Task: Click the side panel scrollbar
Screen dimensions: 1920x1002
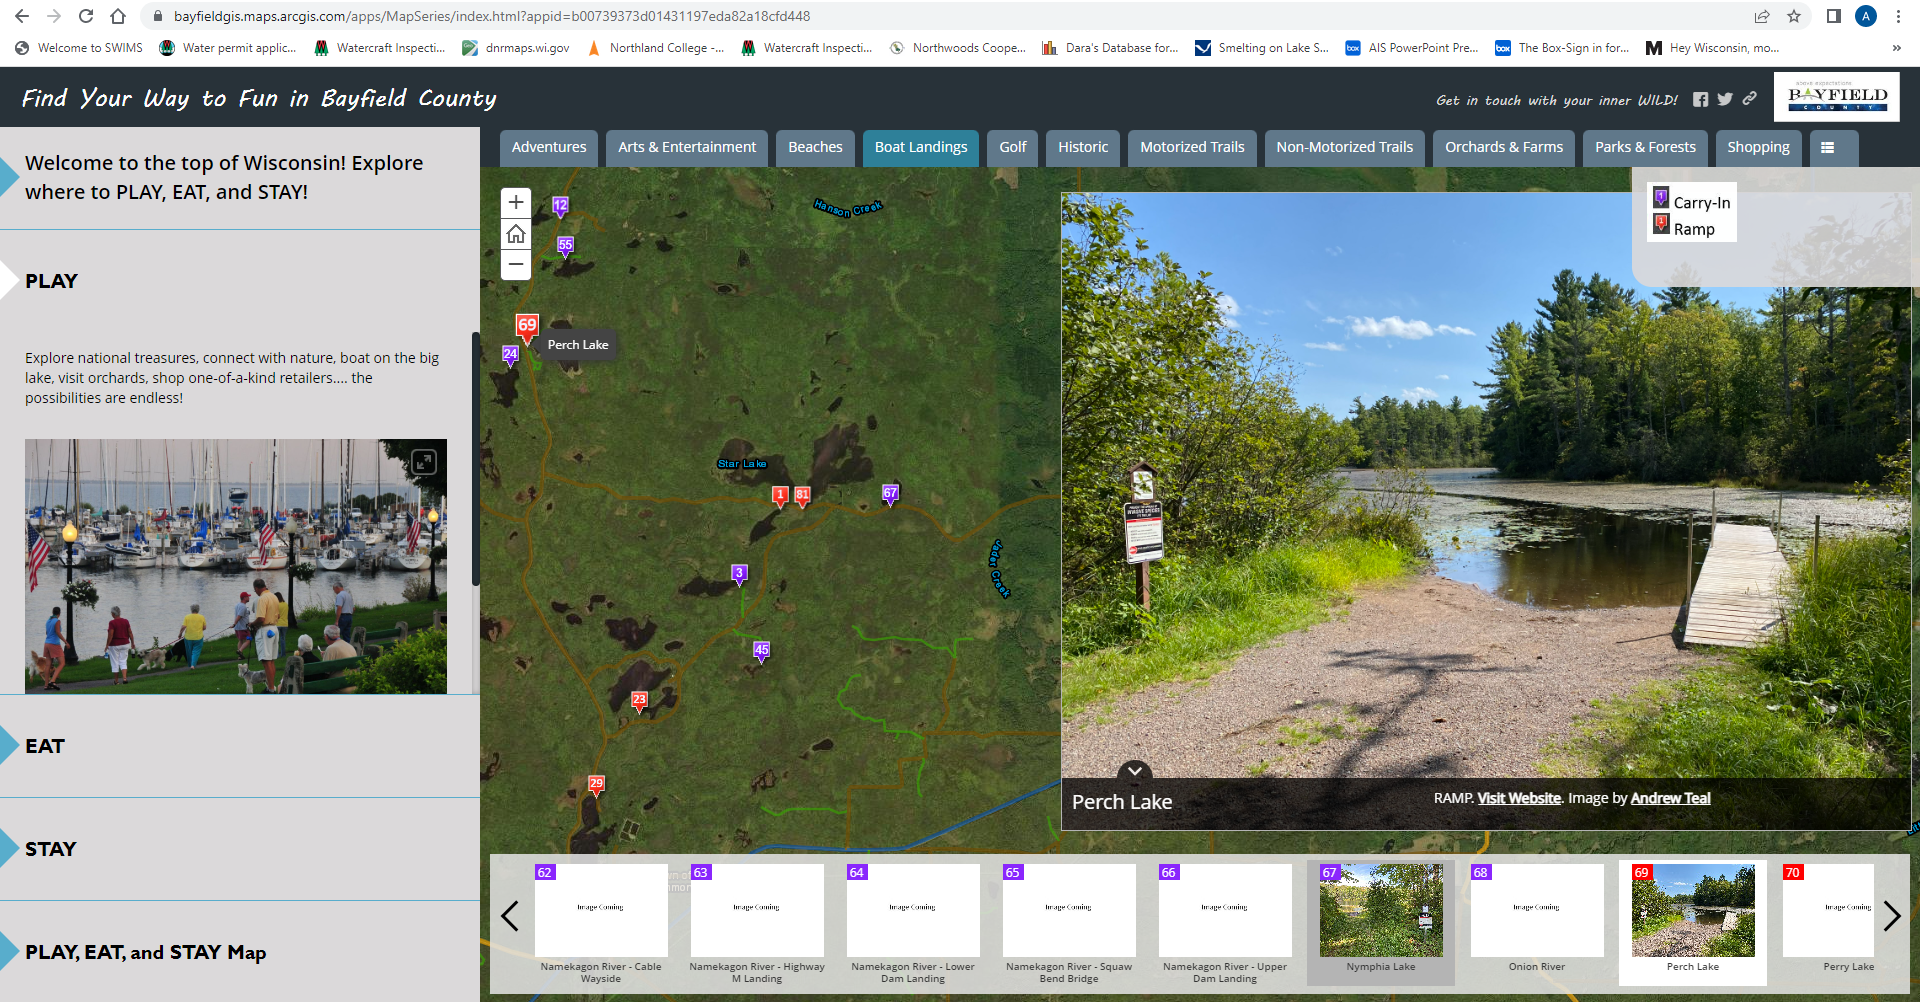Action: coord(475,460)
